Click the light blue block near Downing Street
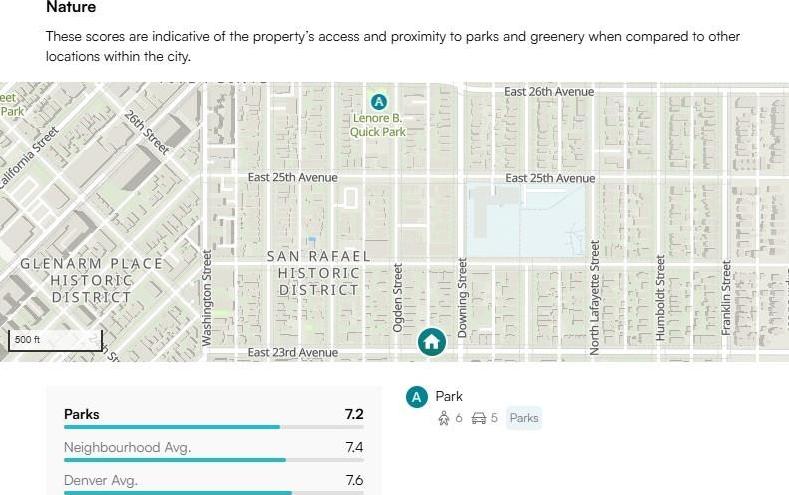This screenshot has height=495, width=789. 526,221
